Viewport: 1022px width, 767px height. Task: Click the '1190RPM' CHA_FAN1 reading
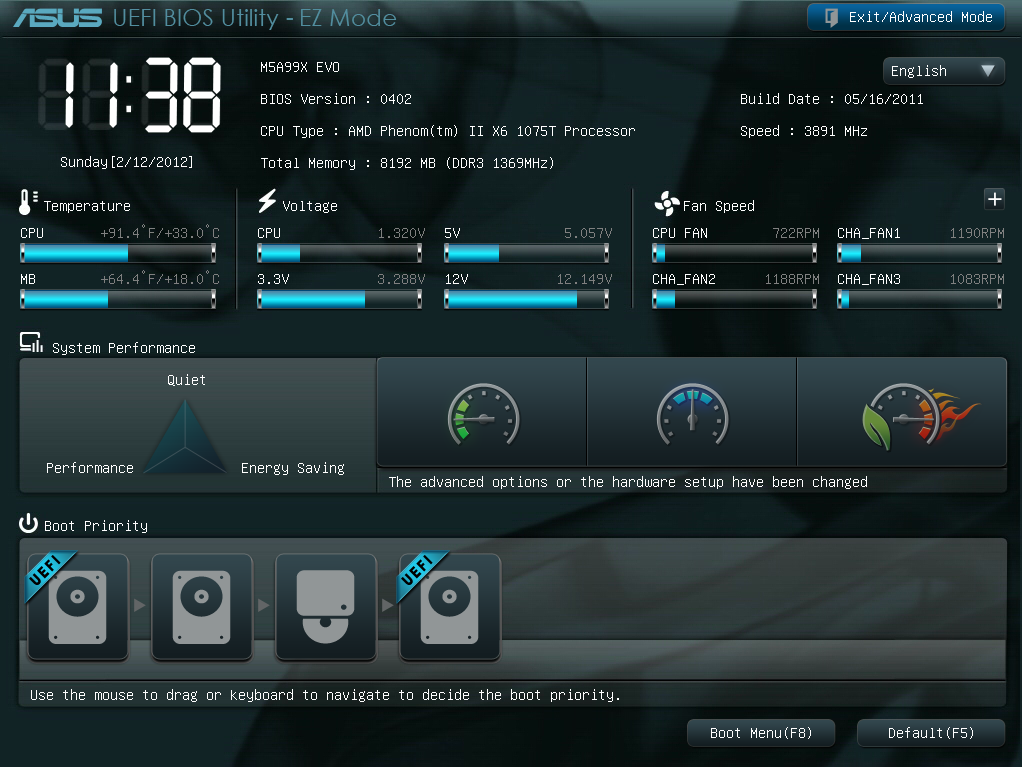976,233
